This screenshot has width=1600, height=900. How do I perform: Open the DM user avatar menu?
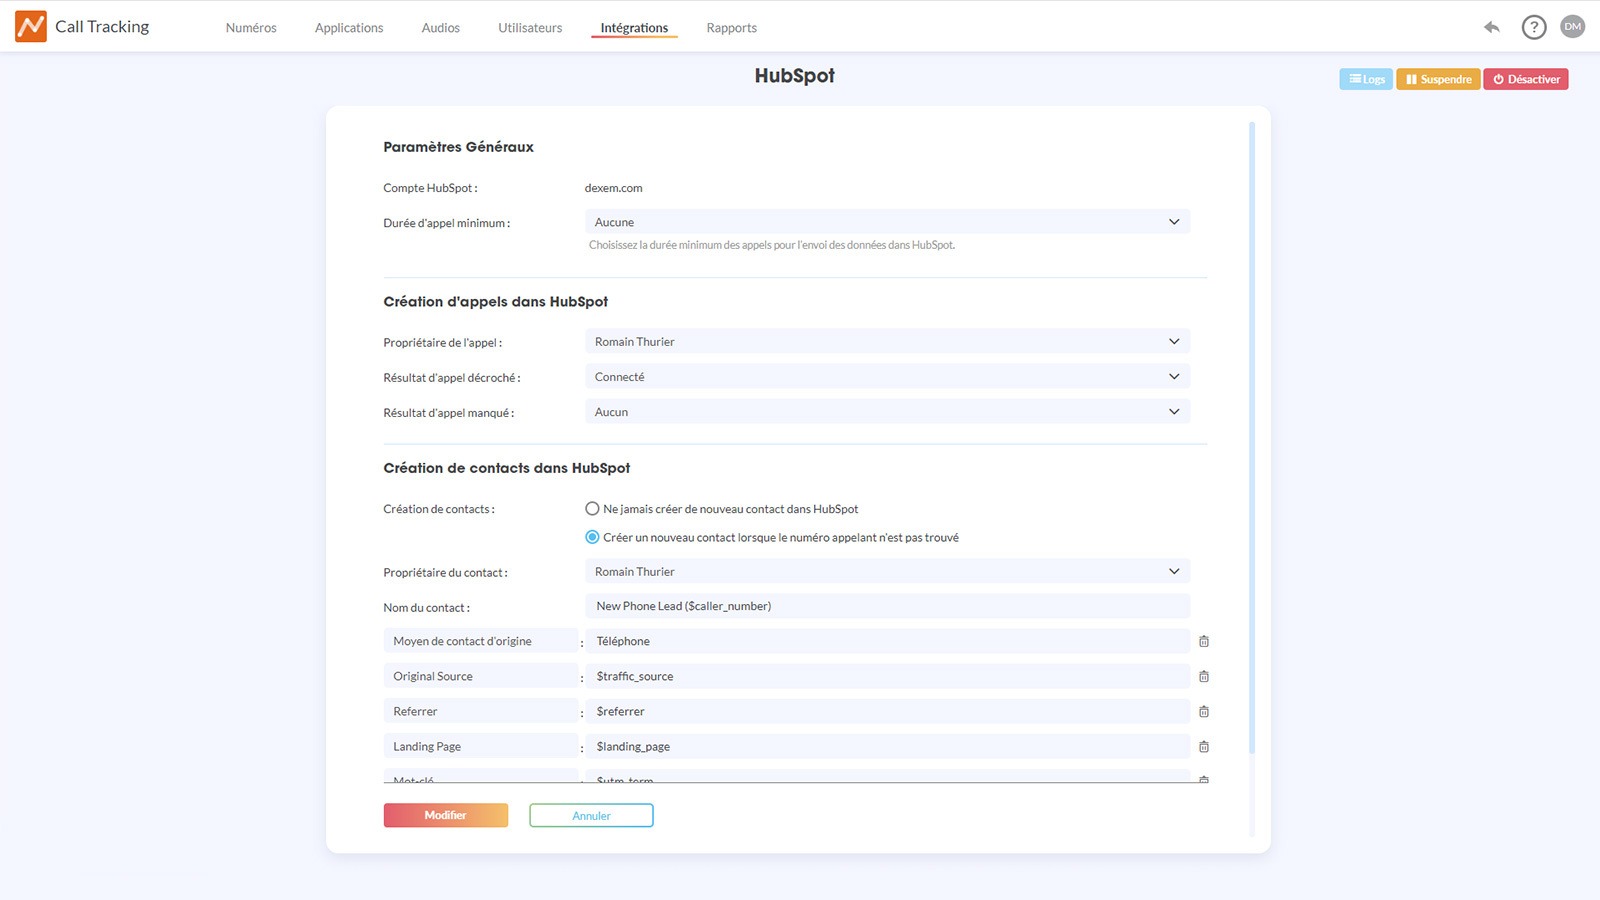click(1572, 27)
